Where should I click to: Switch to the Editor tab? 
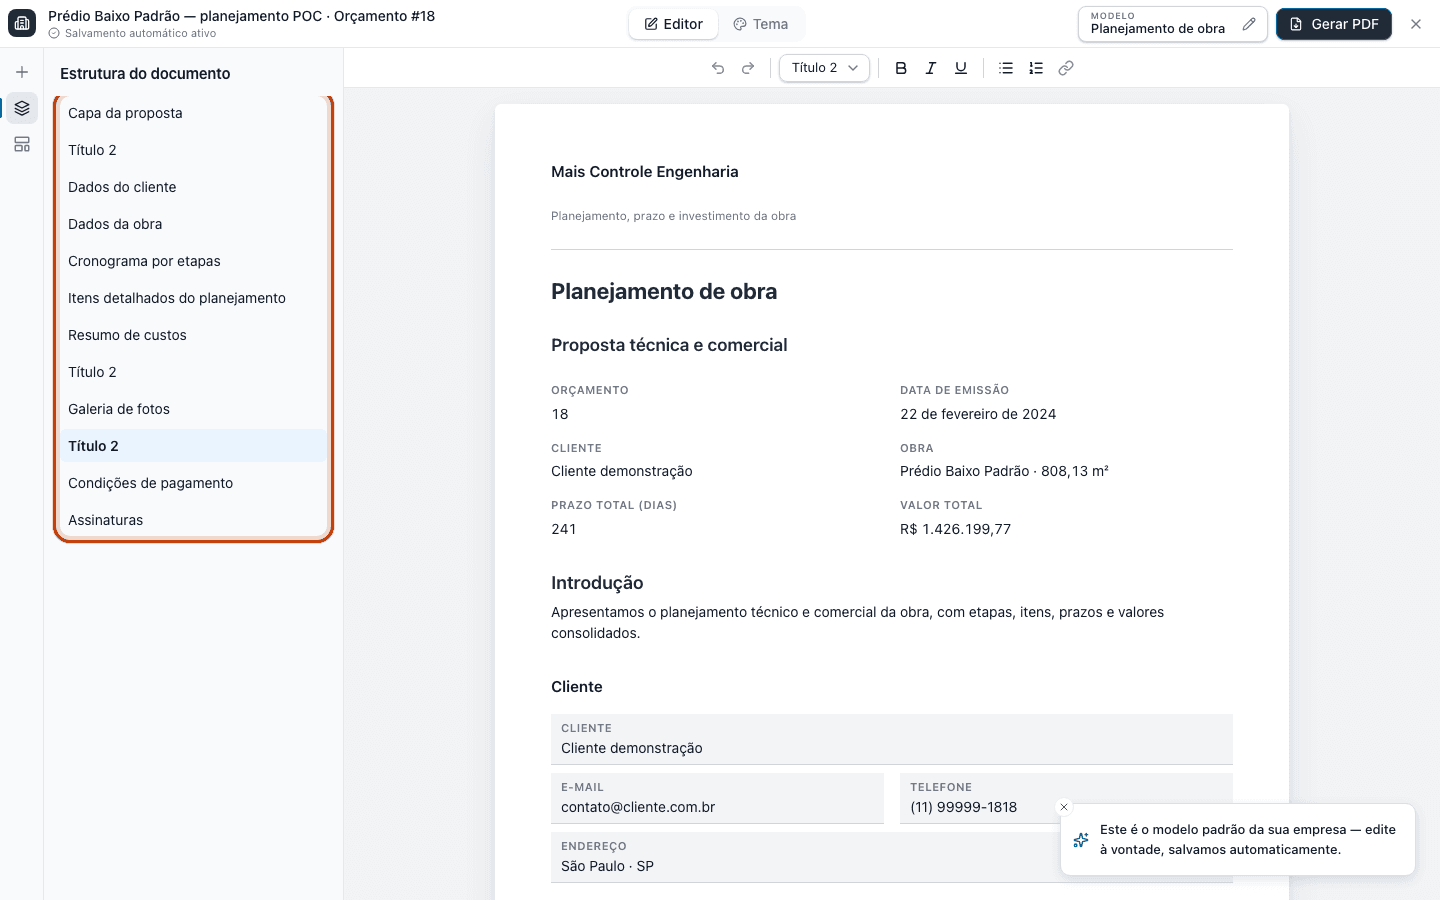(x=674, y=24)
